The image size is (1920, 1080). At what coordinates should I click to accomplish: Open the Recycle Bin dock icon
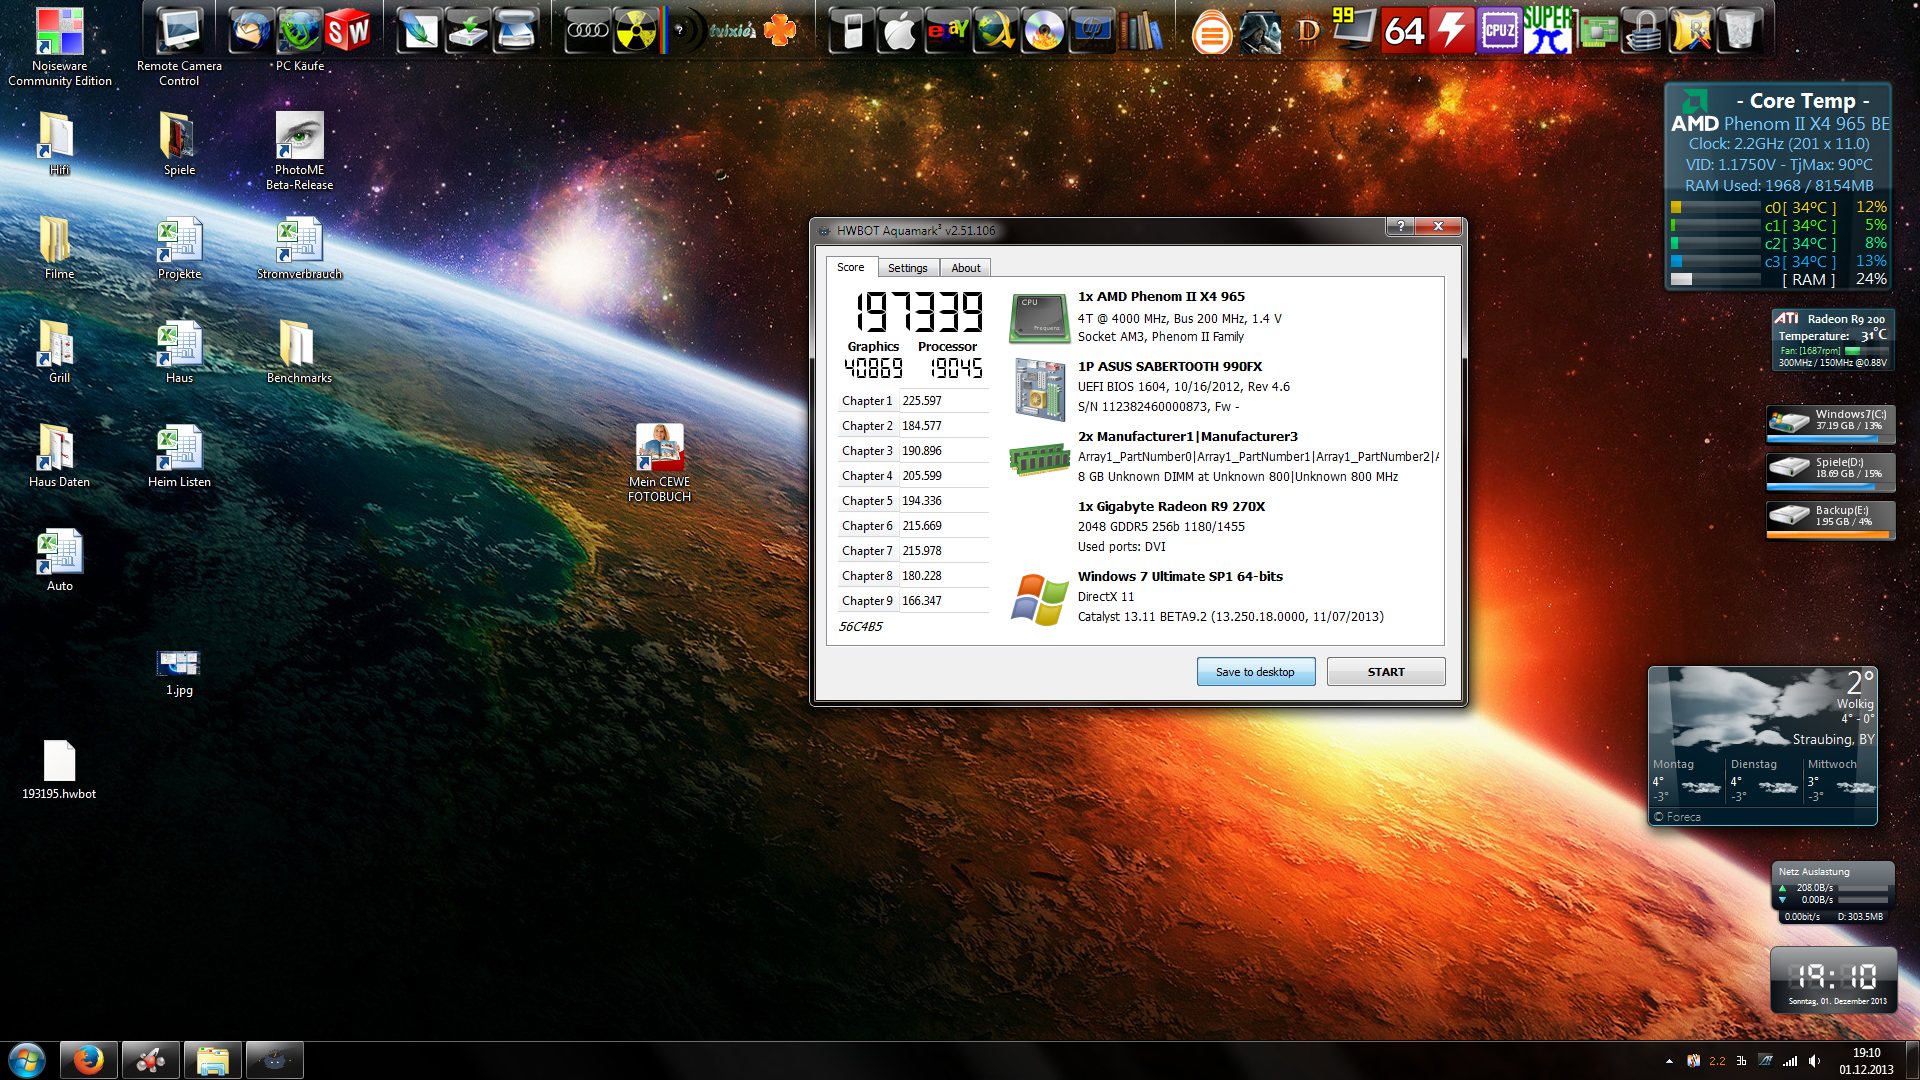pos(1740,30)
